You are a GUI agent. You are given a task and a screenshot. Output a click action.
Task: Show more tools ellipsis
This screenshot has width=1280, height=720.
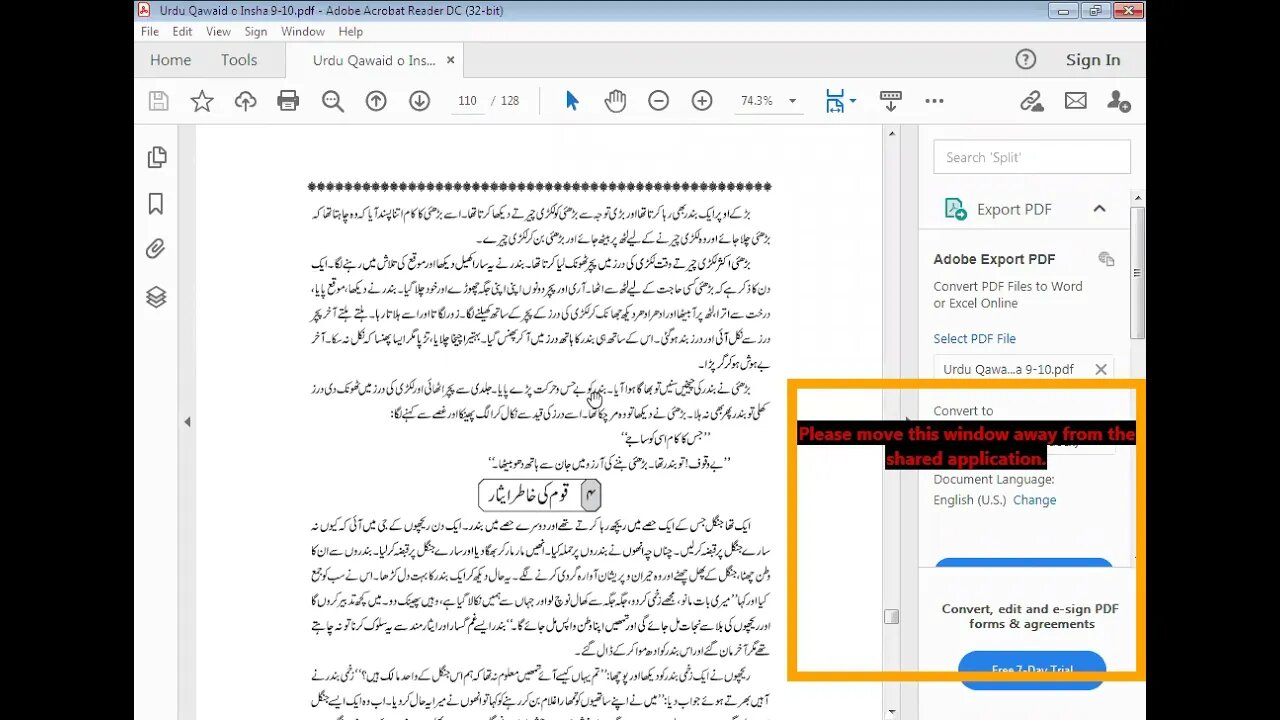[934, 101]
